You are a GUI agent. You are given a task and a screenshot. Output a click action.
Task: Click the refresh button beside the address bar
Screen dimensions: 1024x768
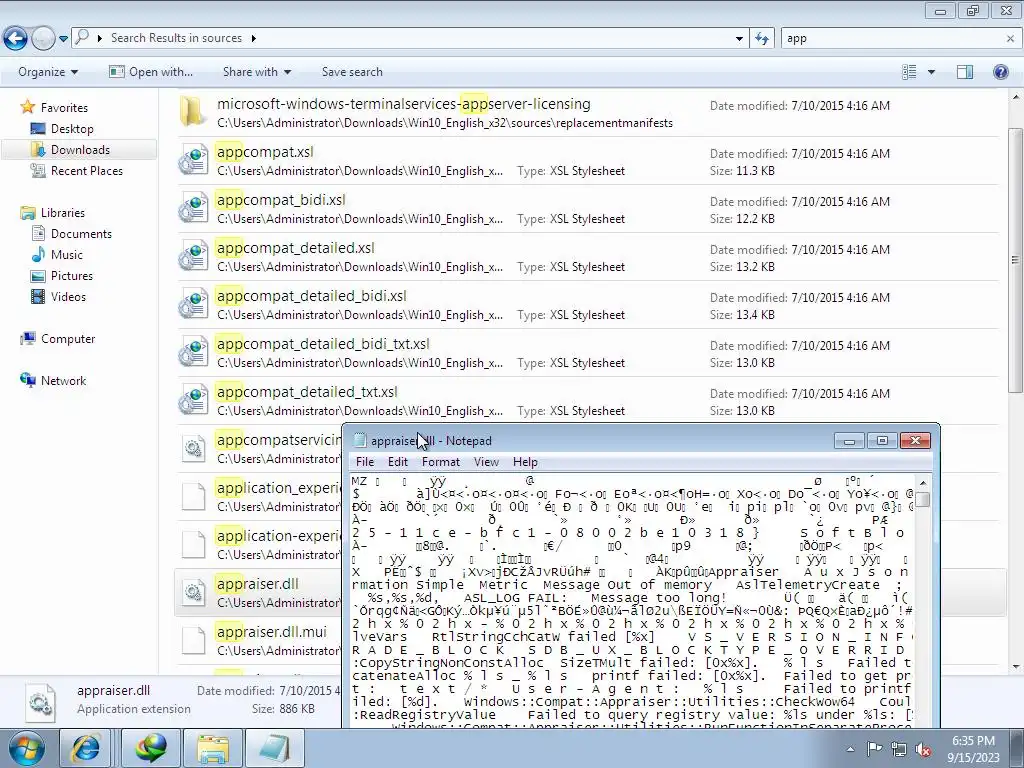click(761, 39)
